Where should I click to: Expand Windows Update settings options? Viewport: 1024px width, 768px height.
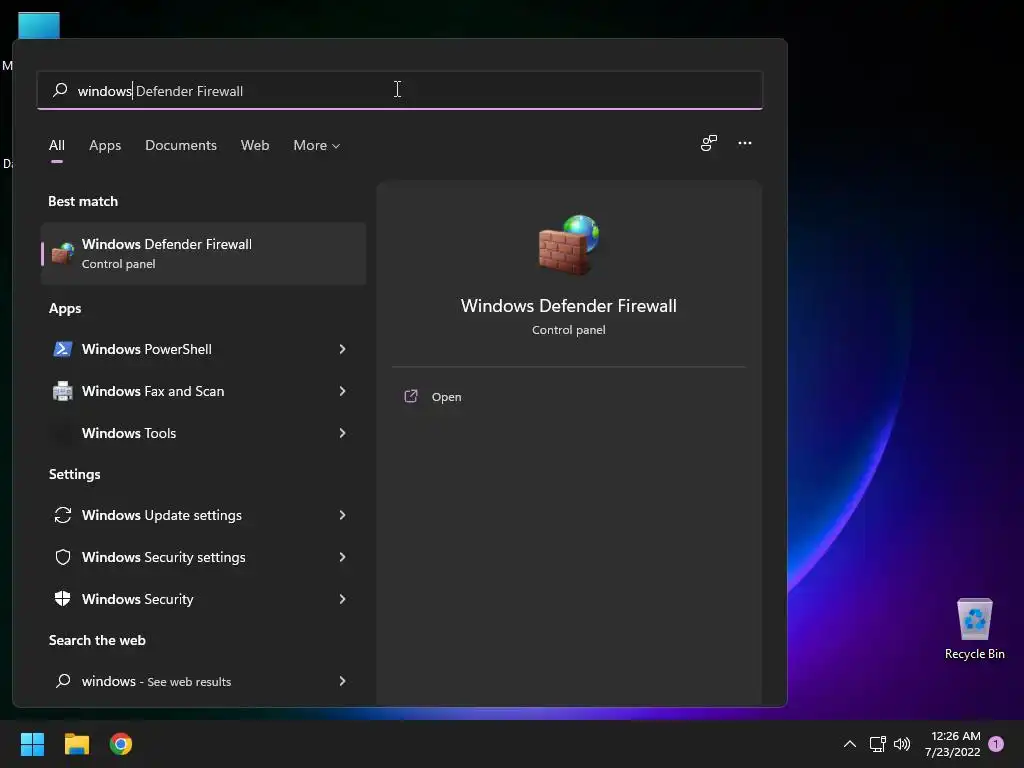(342, 515)
